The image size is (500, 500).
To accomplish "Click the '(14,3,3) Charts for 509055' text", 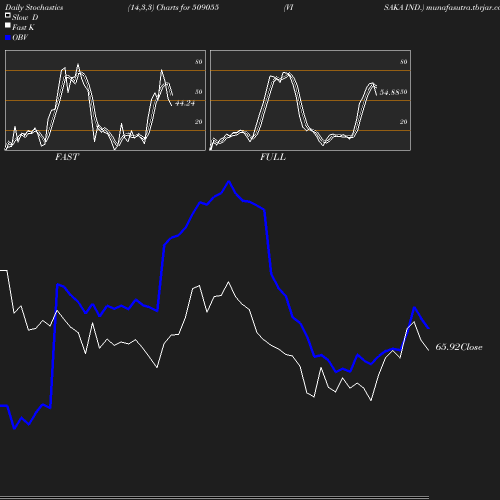I will [x=173, y=7].
